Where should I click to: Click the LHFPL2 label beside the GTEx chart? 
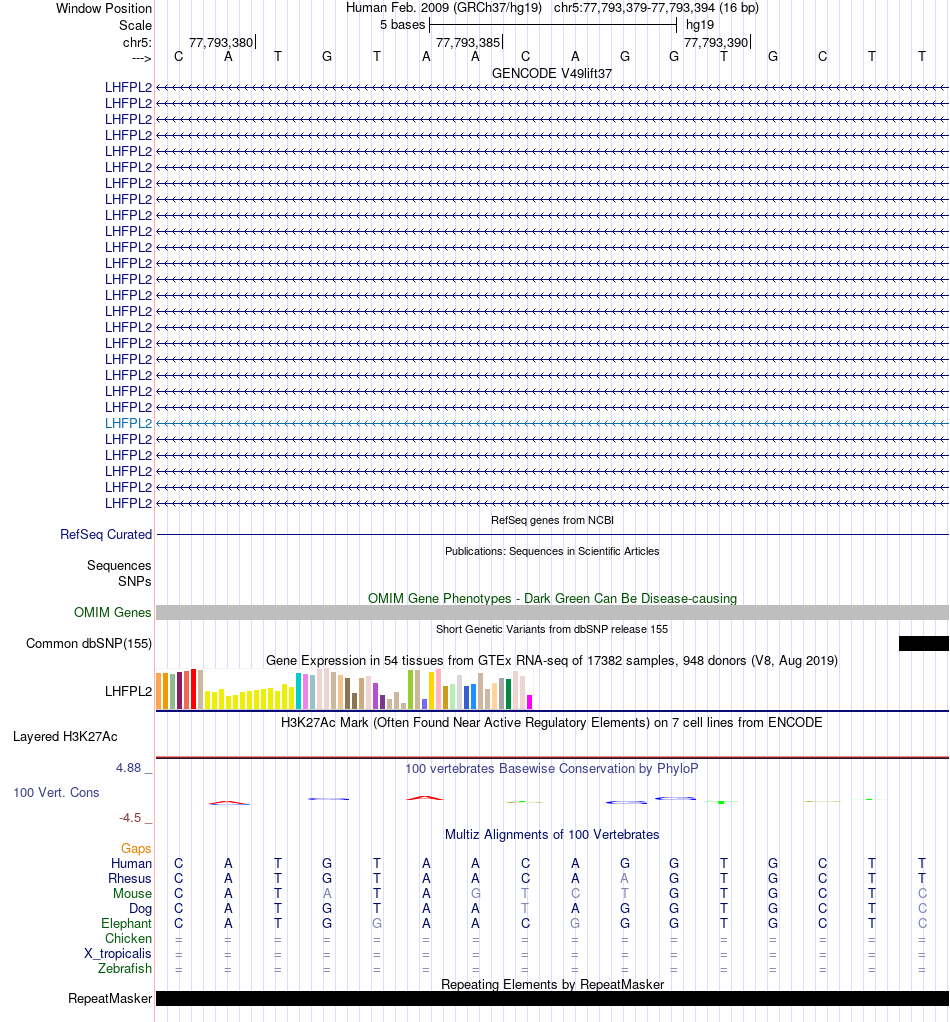(128, 691)
